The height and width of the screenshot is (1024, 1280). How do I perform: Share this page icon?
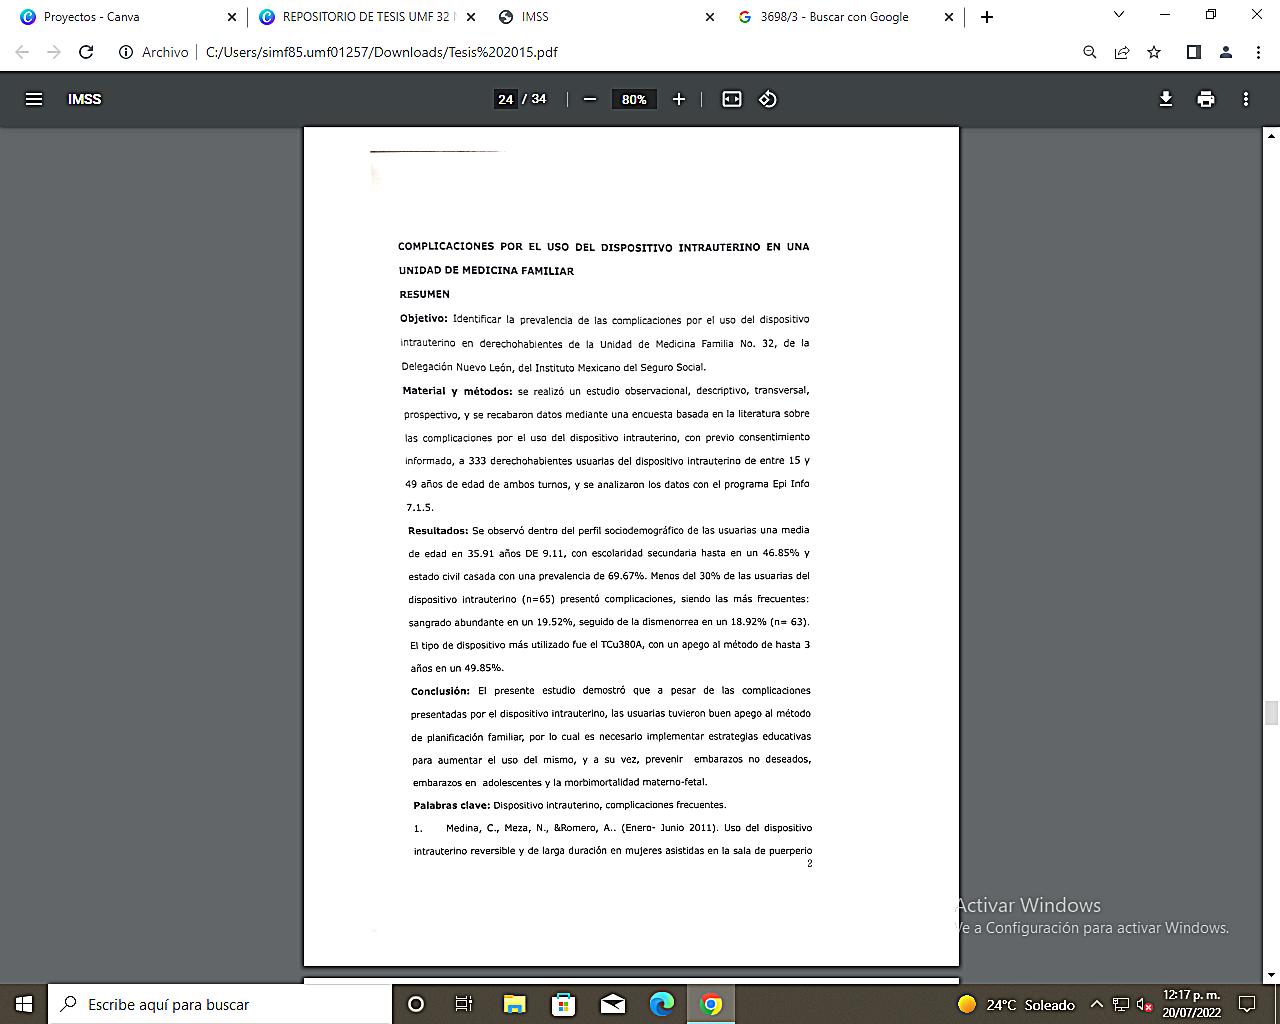(1122, 52)
